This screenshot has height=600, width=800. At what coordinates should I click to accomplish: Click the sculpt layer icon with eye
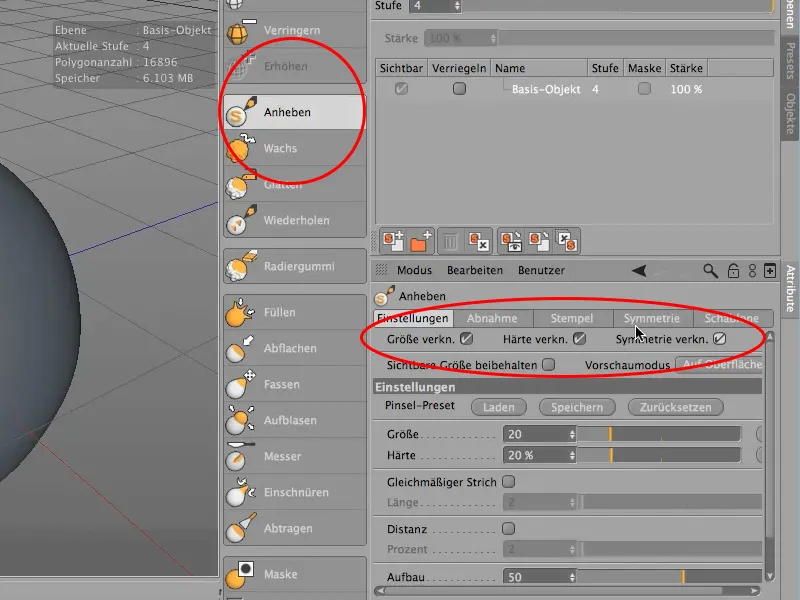(511, 241)
